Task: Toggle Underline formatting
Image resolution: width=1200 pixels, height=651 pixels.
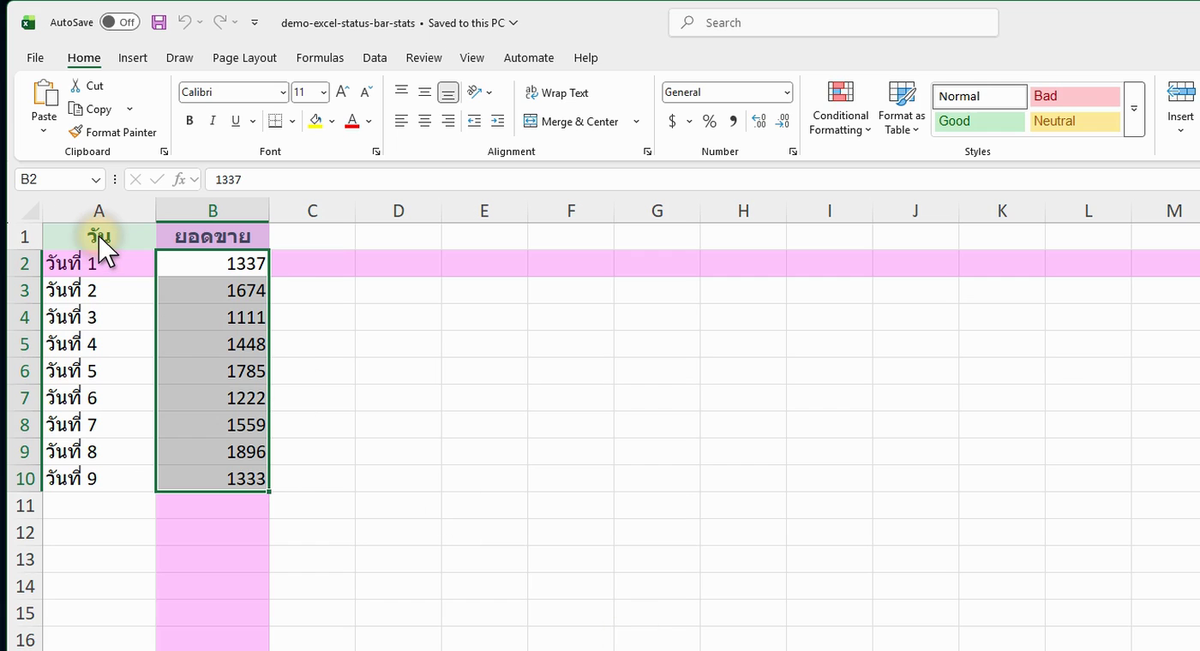Action: [236, 121]
